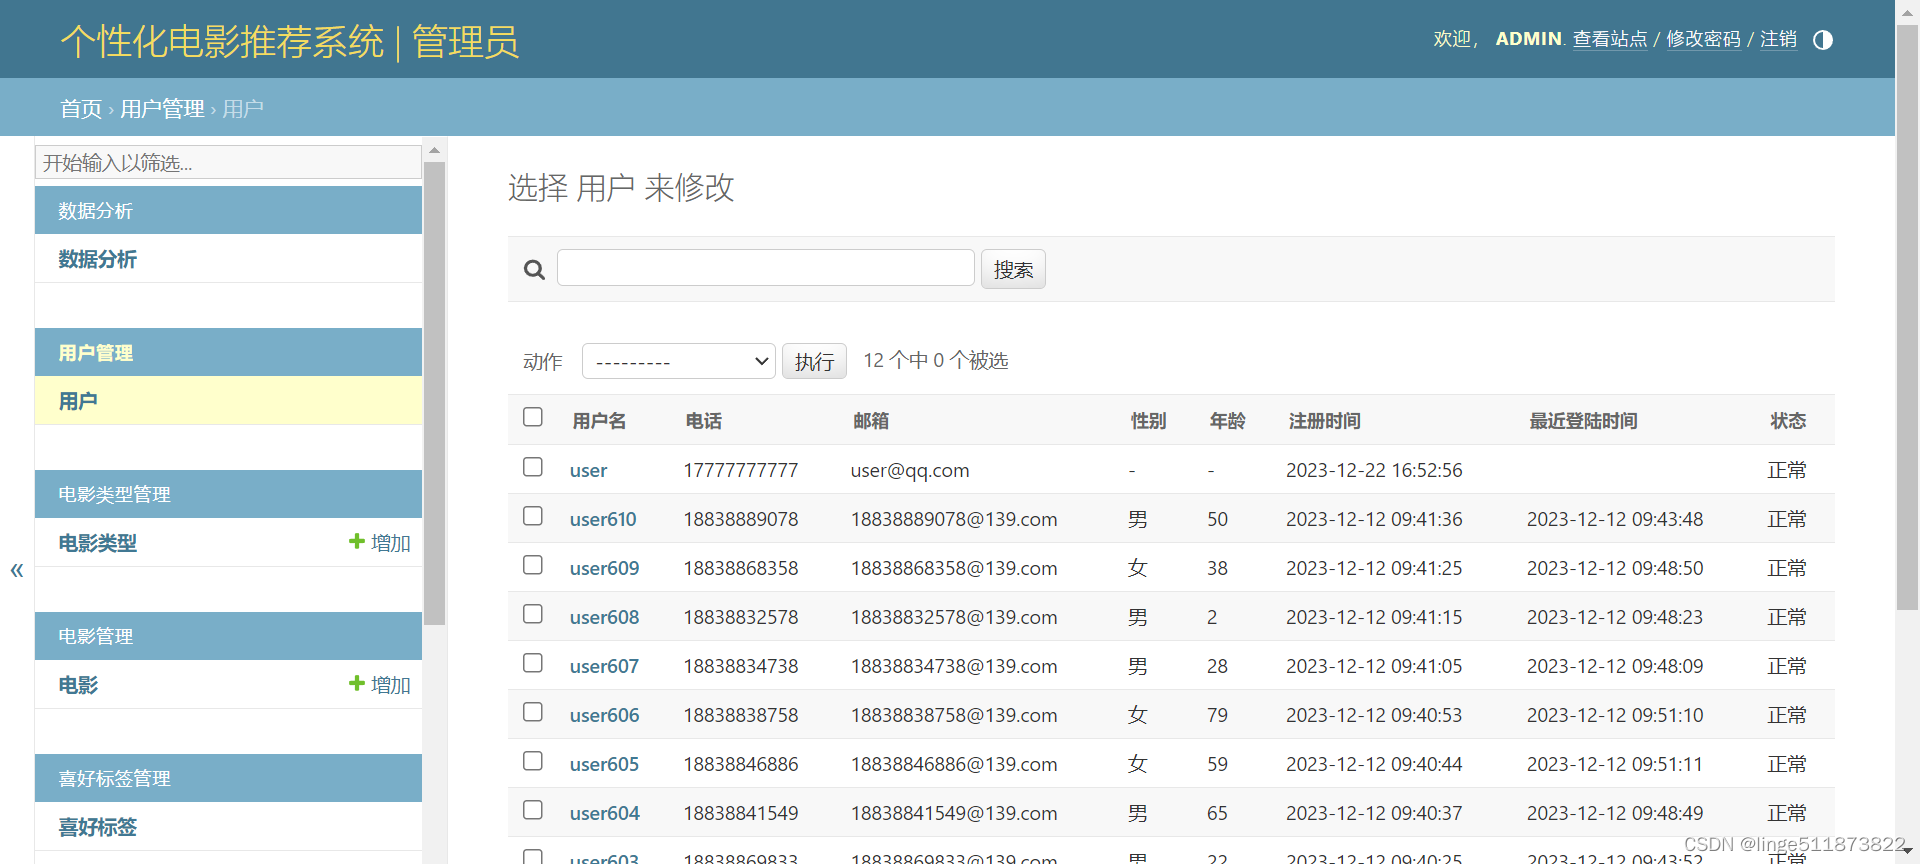
Task: Open user604 record
Action: [x=604, y=813]
